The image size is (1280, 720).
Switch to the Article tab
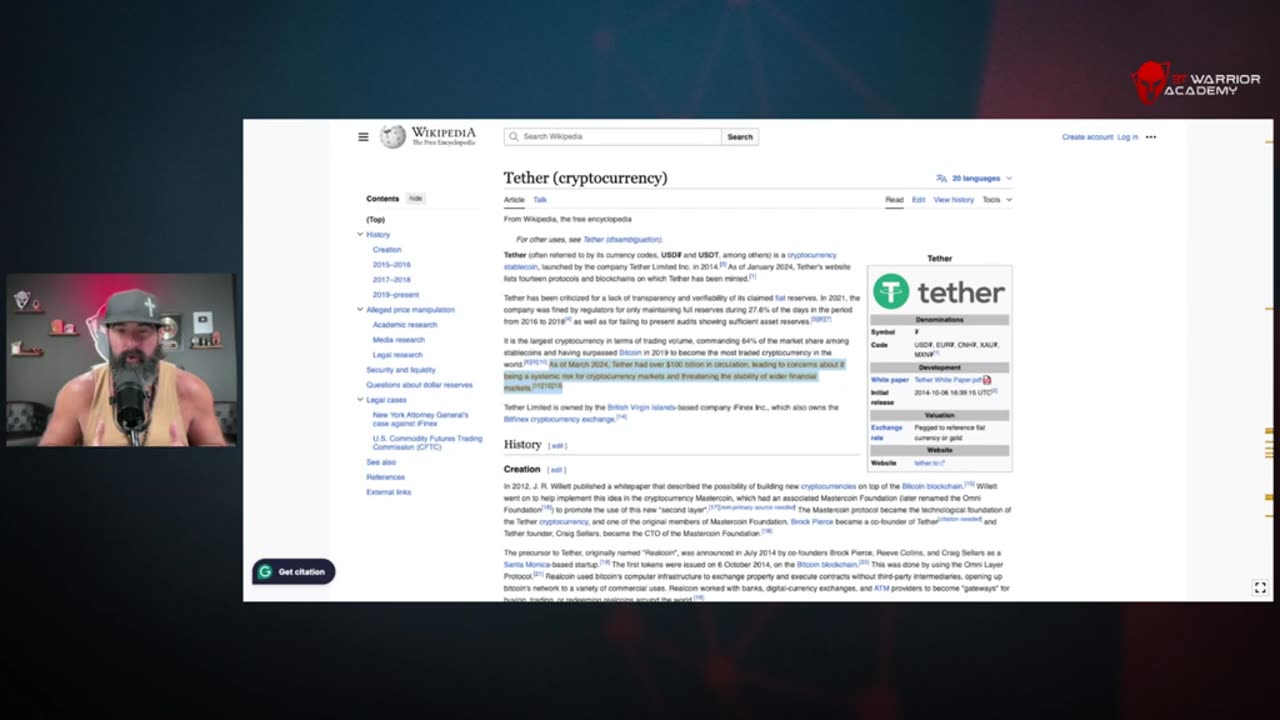(x=514, y=200)
